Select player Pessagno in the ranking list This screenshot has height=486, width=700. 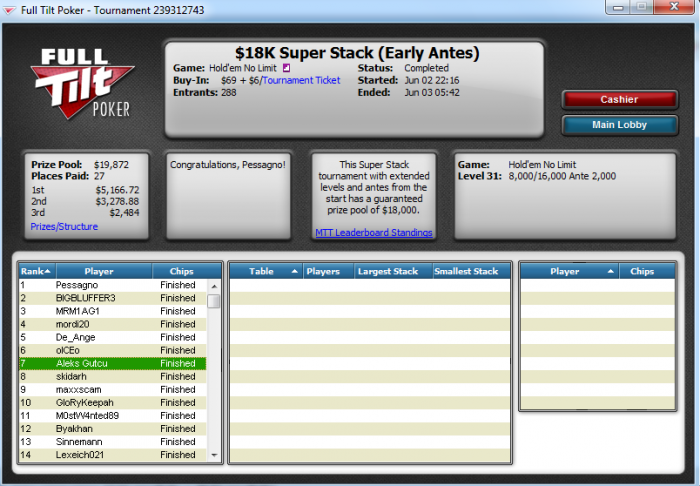click(x=112, y=285)
